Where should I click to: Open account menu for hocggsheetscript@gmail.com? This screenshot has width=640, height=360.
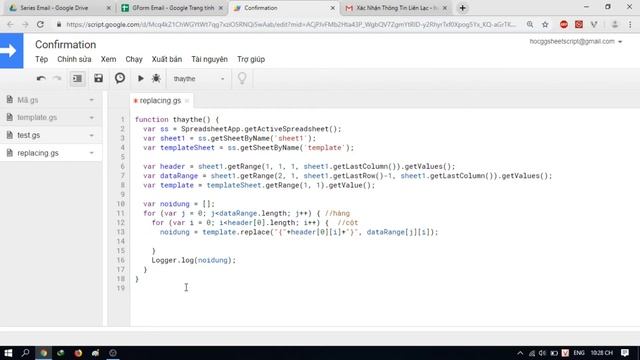click(576, 42)
